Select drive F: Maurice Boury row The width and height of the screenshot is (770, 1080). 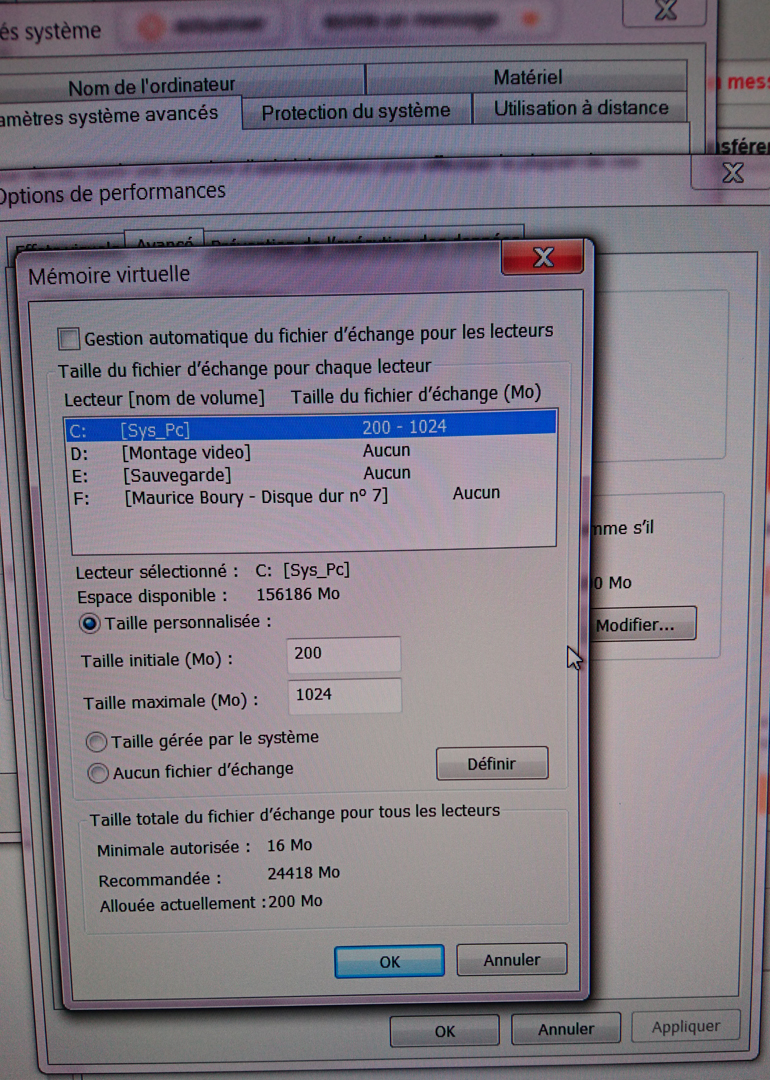tap(311, 497)
